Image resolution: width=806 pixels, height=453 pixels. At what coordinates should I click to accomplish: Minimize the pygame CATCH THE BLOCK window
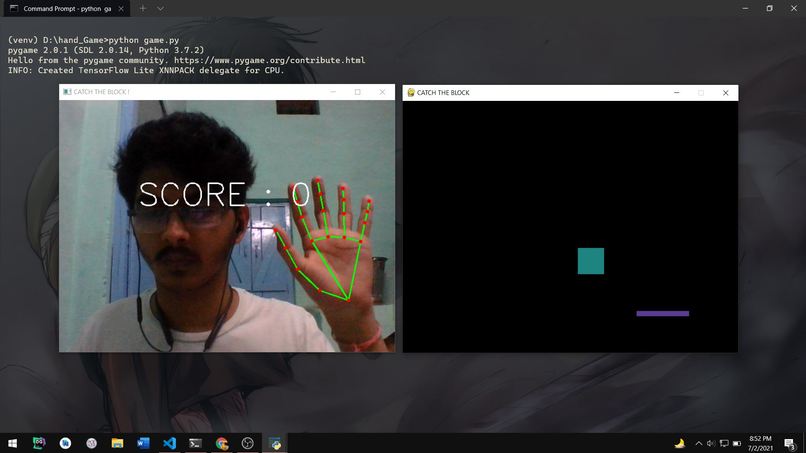(x=676, y=93)
